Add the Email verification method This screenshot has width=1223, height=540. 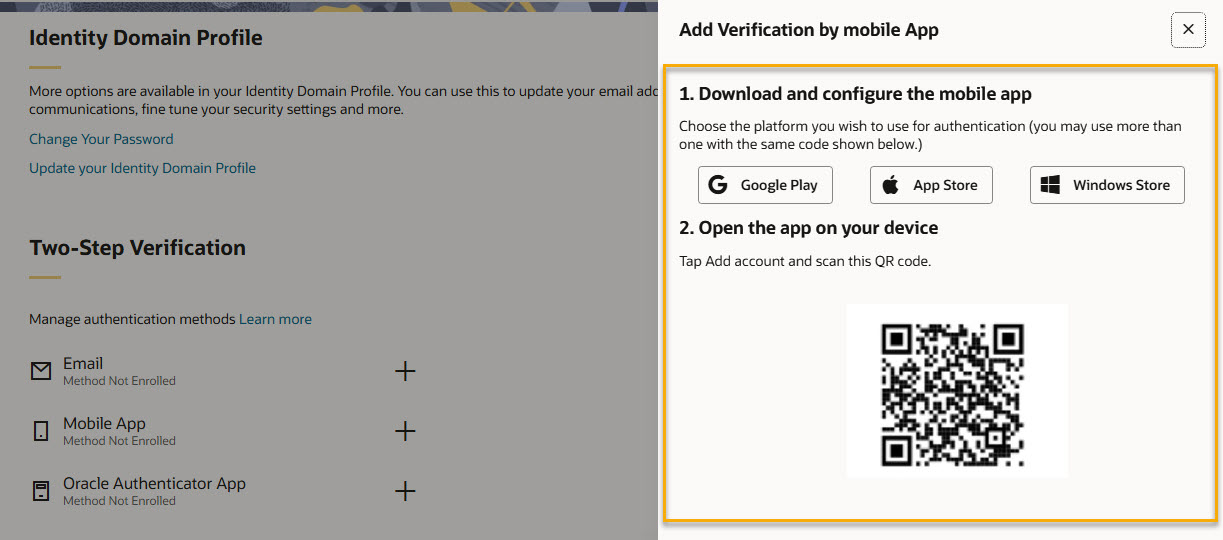405,372
